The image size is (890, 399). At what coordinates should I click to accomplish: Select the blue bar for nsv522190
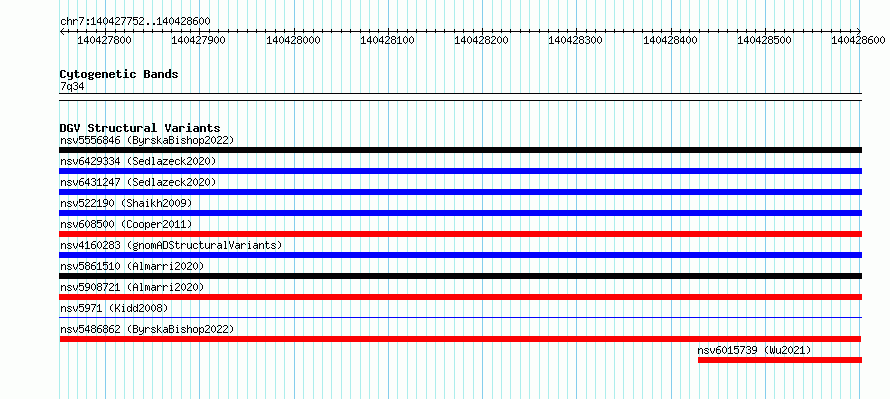pos(460,213)
